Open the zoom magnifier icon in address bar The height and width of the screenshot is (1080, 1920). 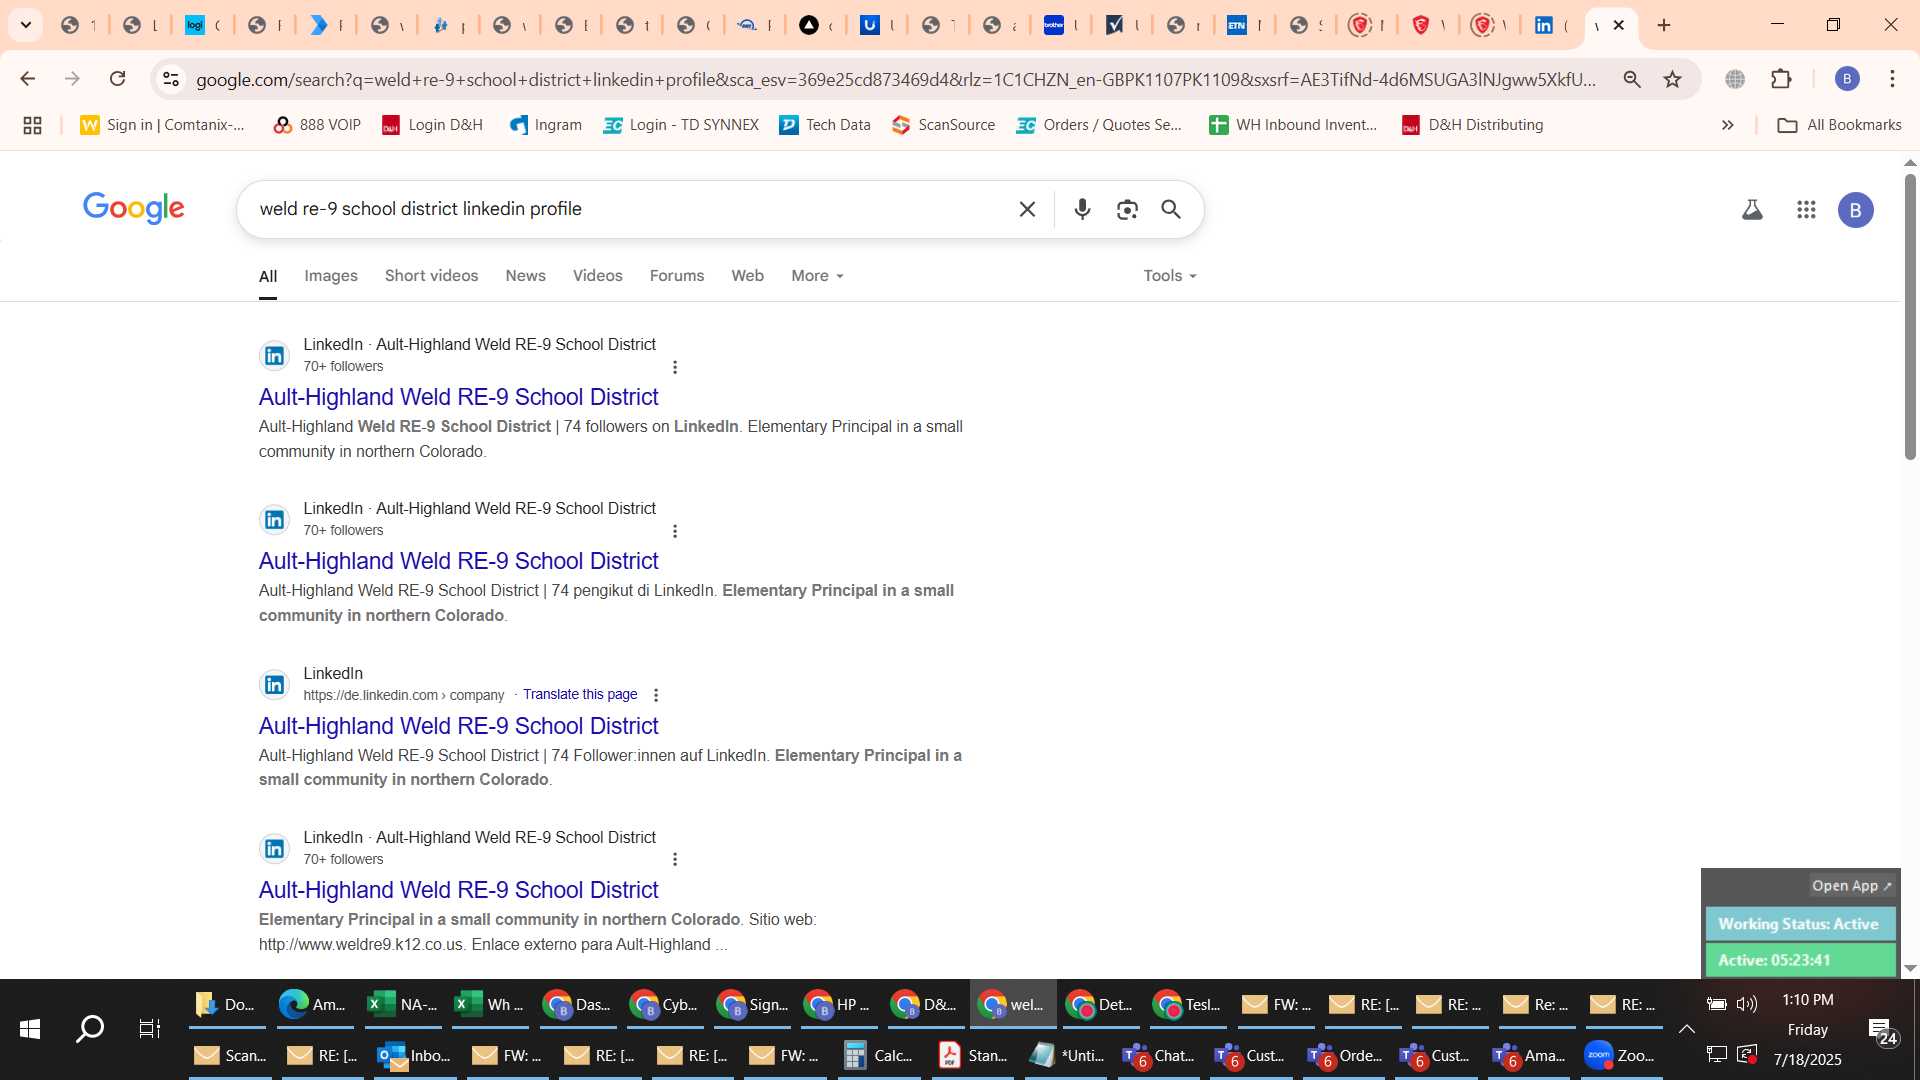click(x=1632, y=79)
